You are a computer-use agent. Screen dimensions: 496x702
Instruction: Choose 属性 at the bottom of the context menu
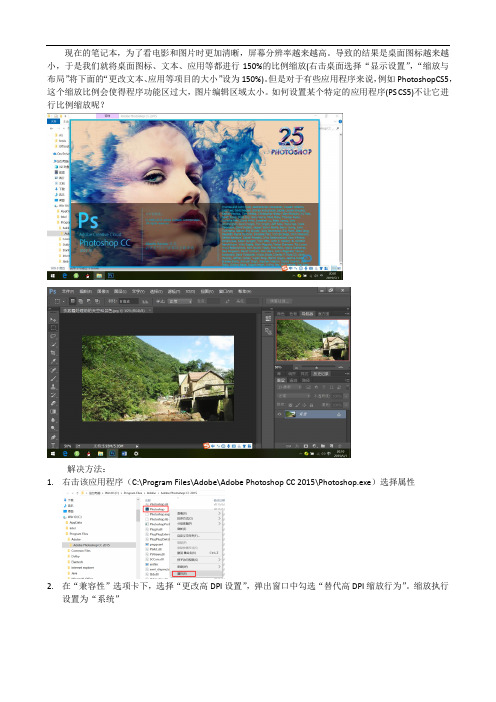pos(184,574)
